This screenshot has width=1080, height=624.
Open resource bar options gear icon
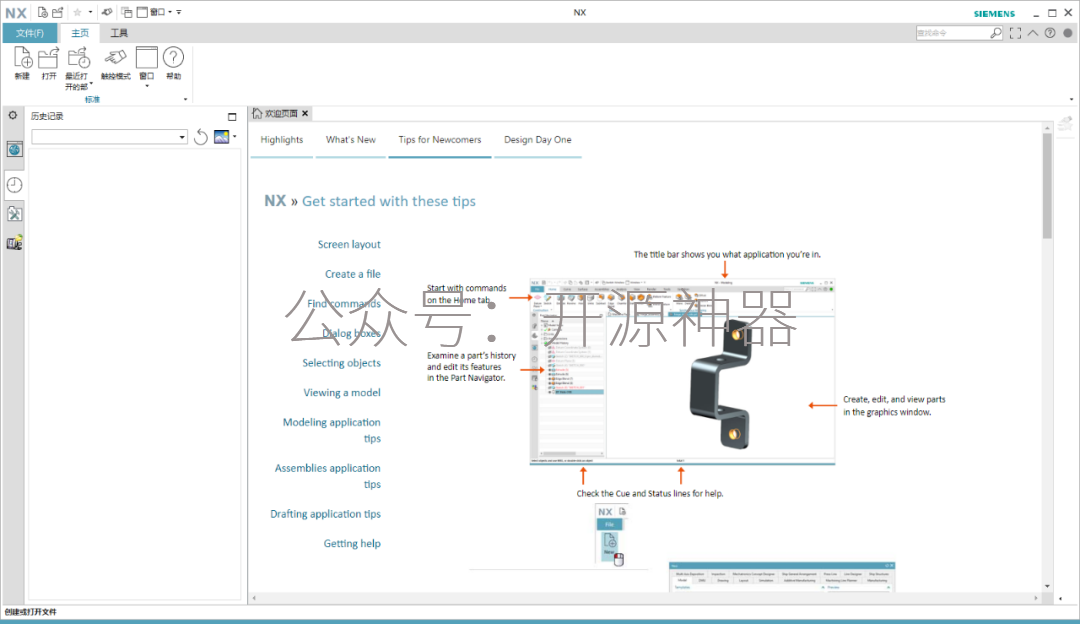(x=13, y=116)
